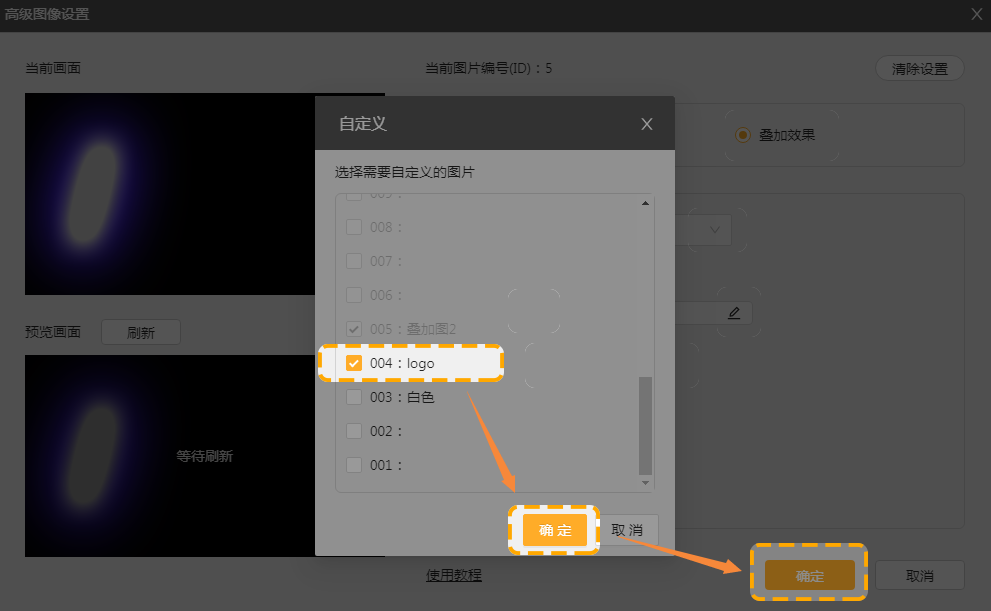The width and height of the screenshot is (991, 611).
Task: Select the 叠加效果 radio button
Action: [x=742, y=134]
